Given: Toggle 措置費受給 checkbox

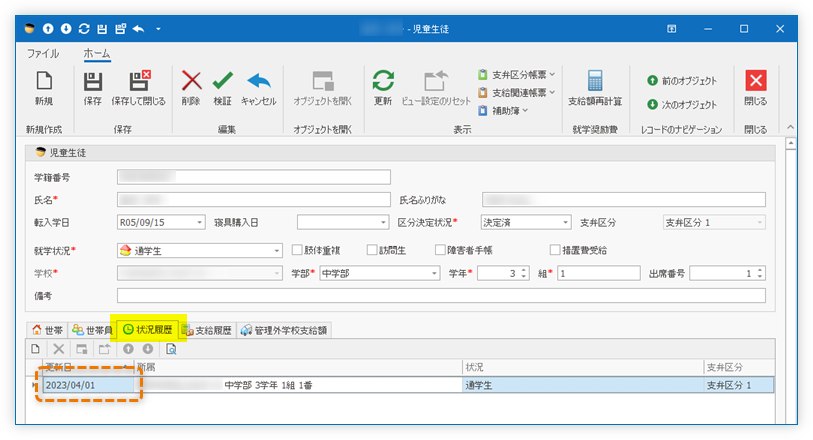Looking at the screenshot, I should [555, 250].
